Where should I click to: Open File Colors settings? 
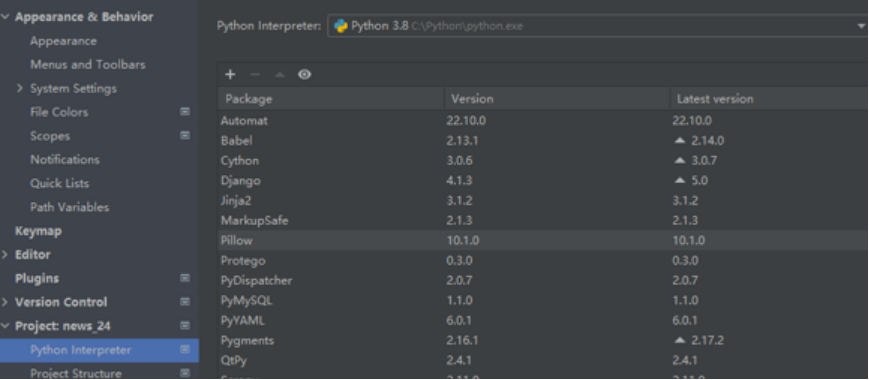point(59,112)
